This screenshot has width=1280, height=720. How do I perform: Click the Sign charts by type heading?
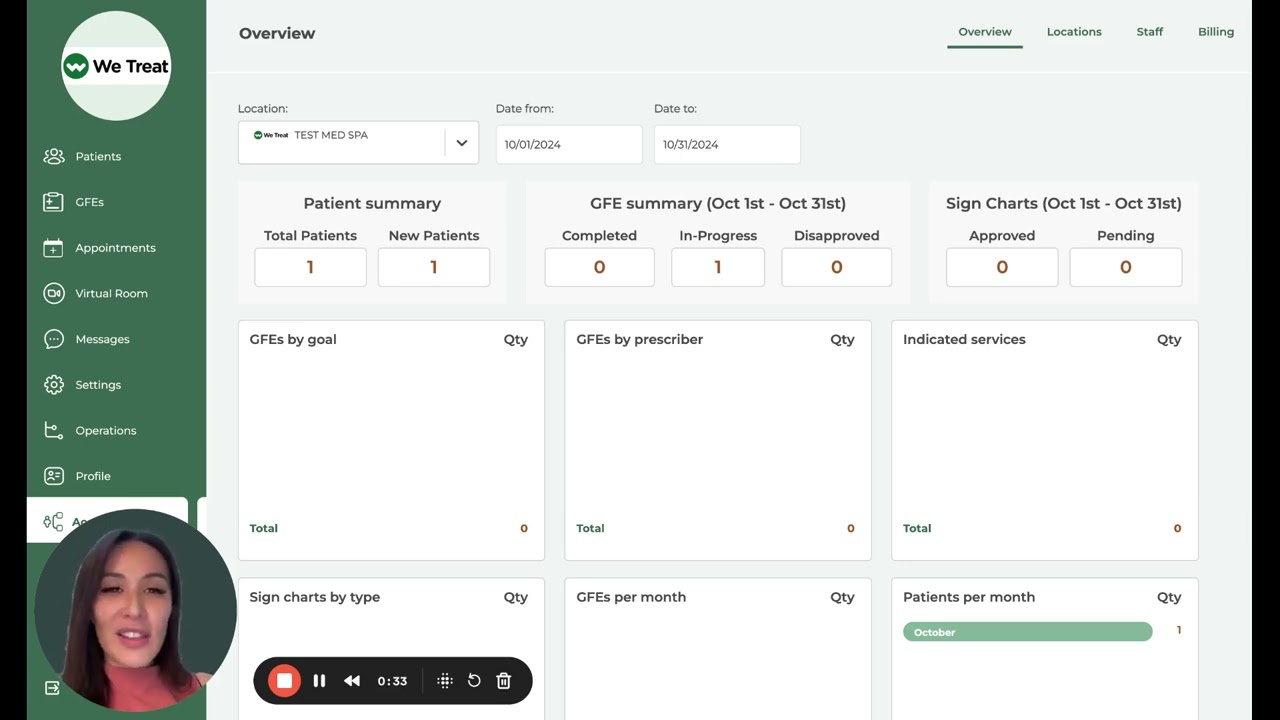[314, 597]
